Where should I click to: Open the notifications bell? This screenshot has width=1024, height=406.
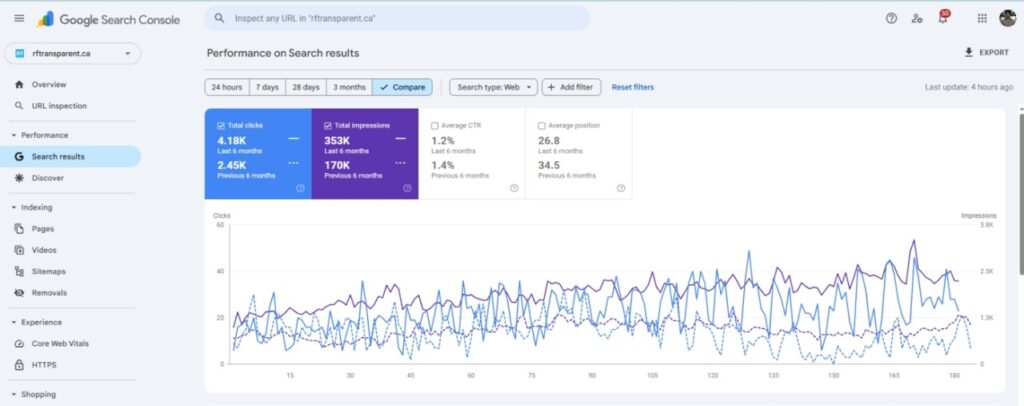point(942,18)
